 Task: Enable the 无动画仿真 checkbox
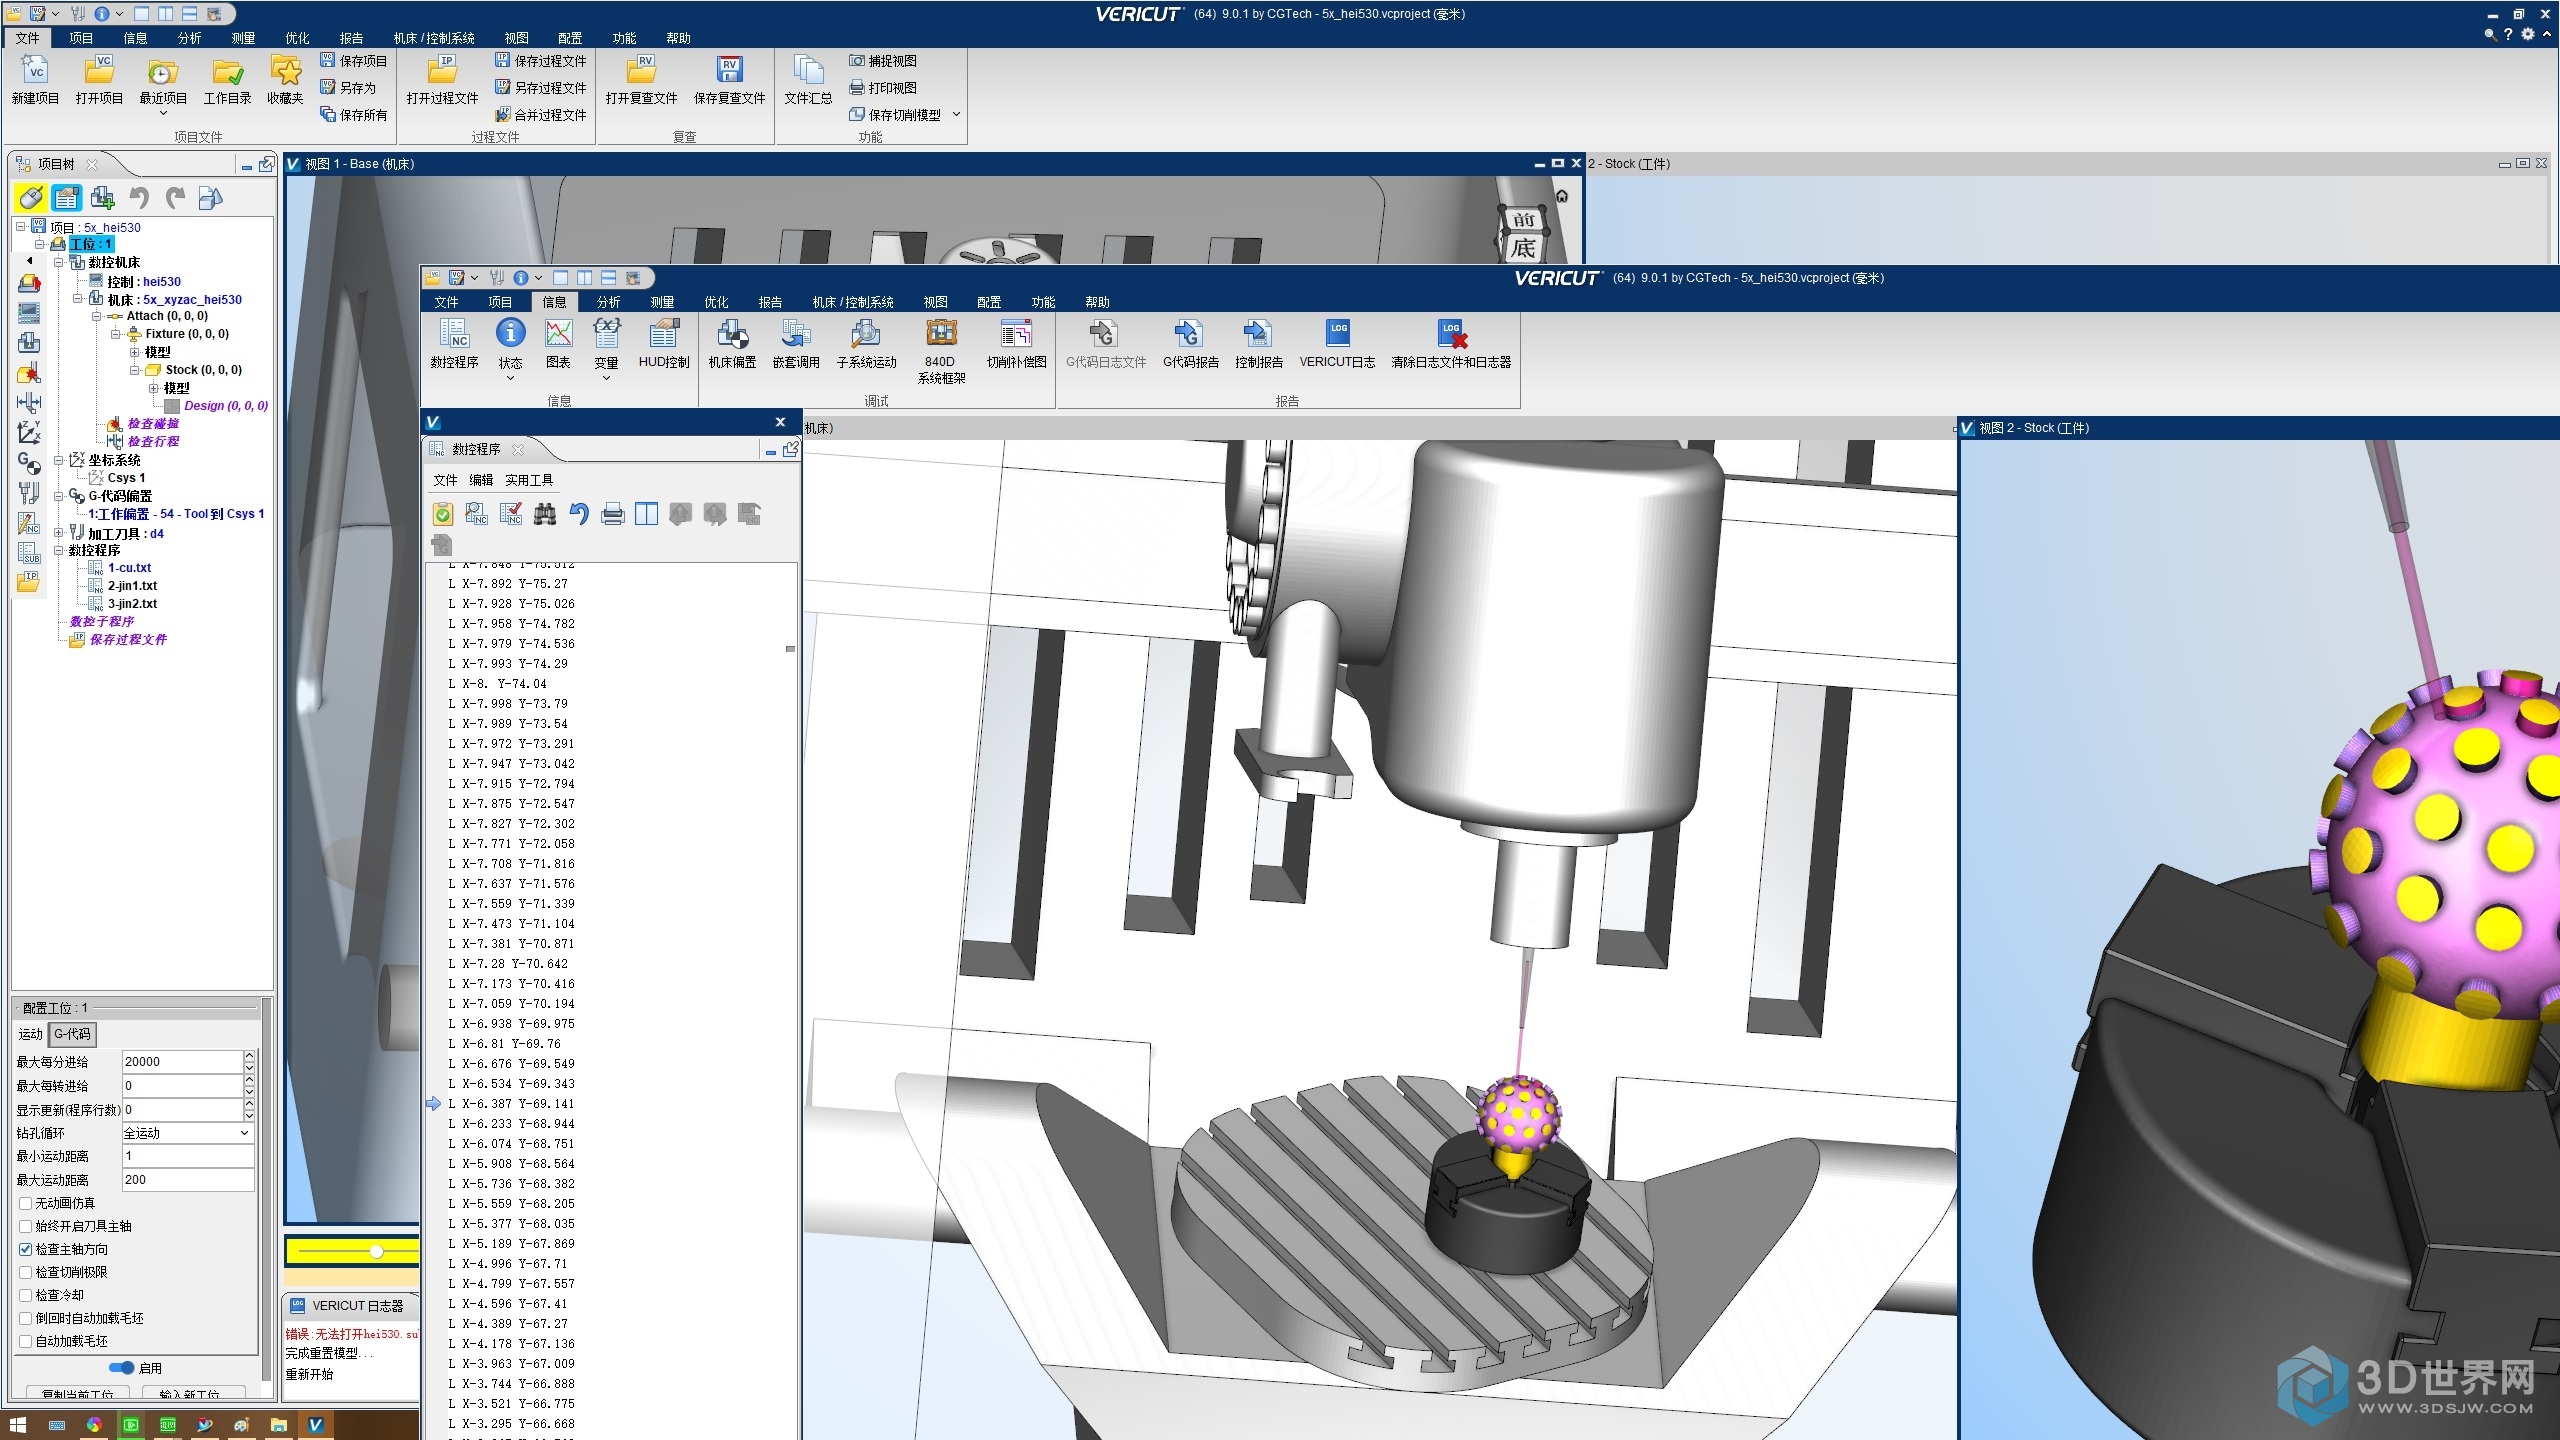point(26,1203)
